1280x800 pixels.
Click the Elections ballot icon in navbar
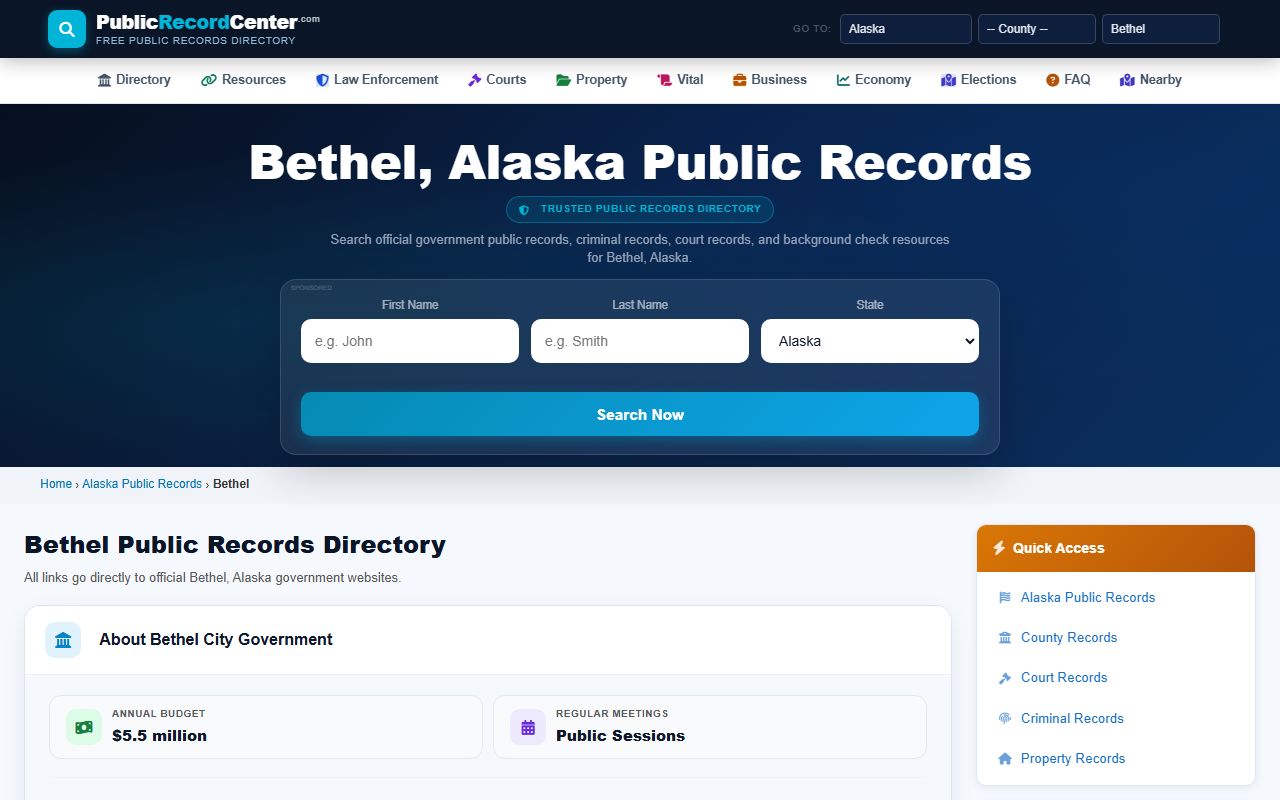[949, 80]
